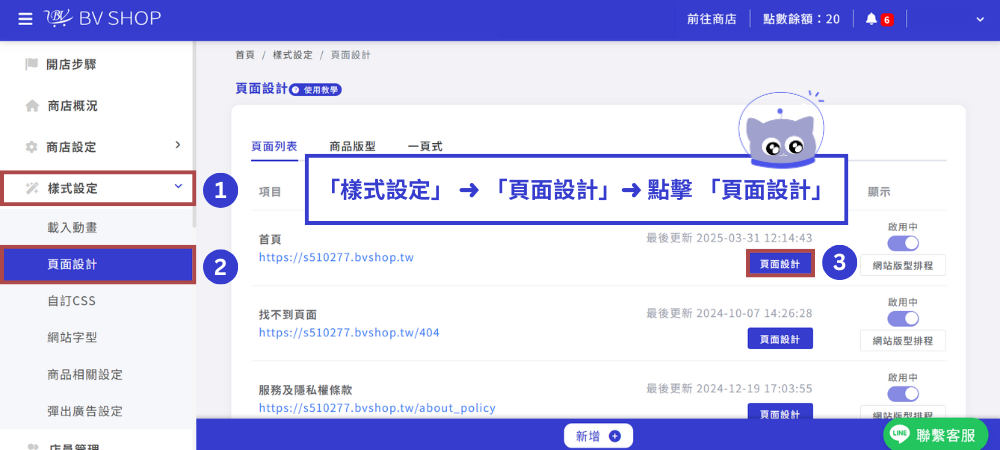Open the account dropdown arrow in header
This screenshot has width=1000, height=450.
click(x=980, y=20)
